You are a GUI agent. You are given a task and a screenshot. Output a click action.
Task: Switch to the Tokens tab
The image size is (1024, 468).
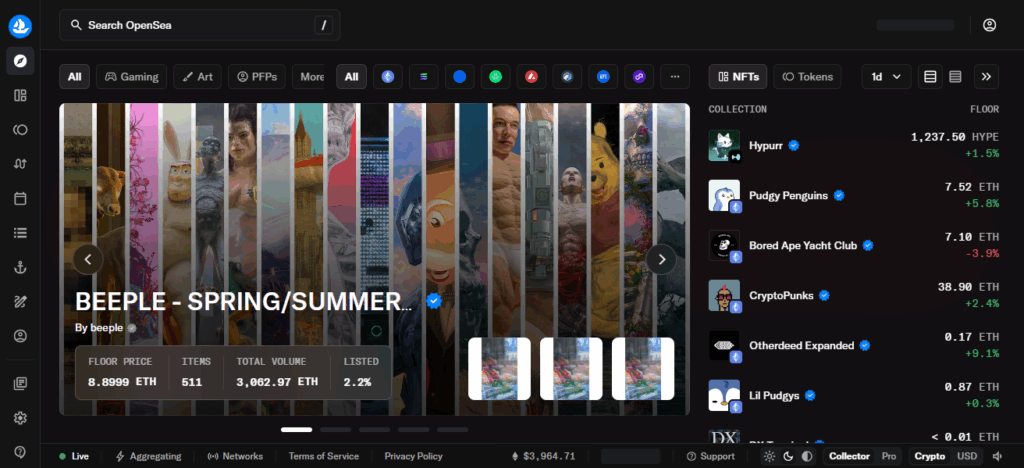pos(808,76)
